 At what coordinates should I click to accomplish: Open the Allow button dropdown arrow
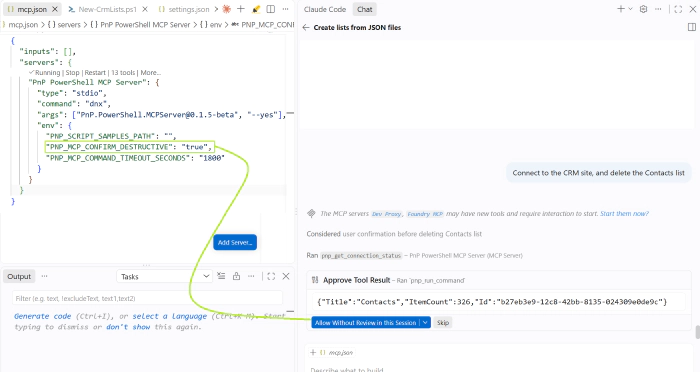click(x=425, y=322)
